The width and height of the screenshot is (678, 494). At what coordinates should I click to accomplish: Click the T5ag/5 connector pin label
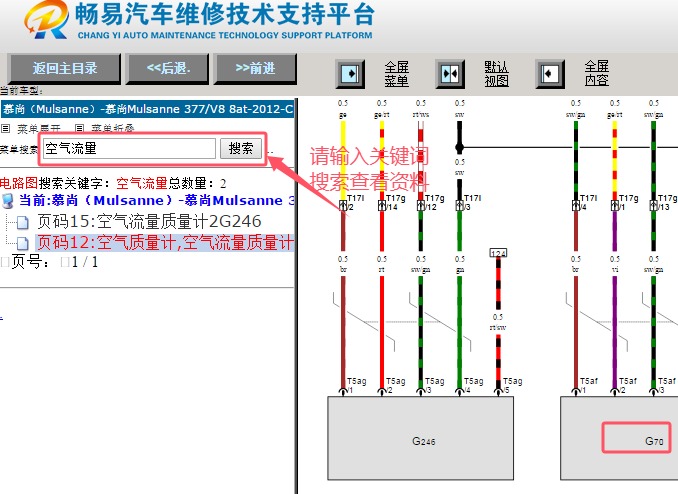tap(512, 385)
